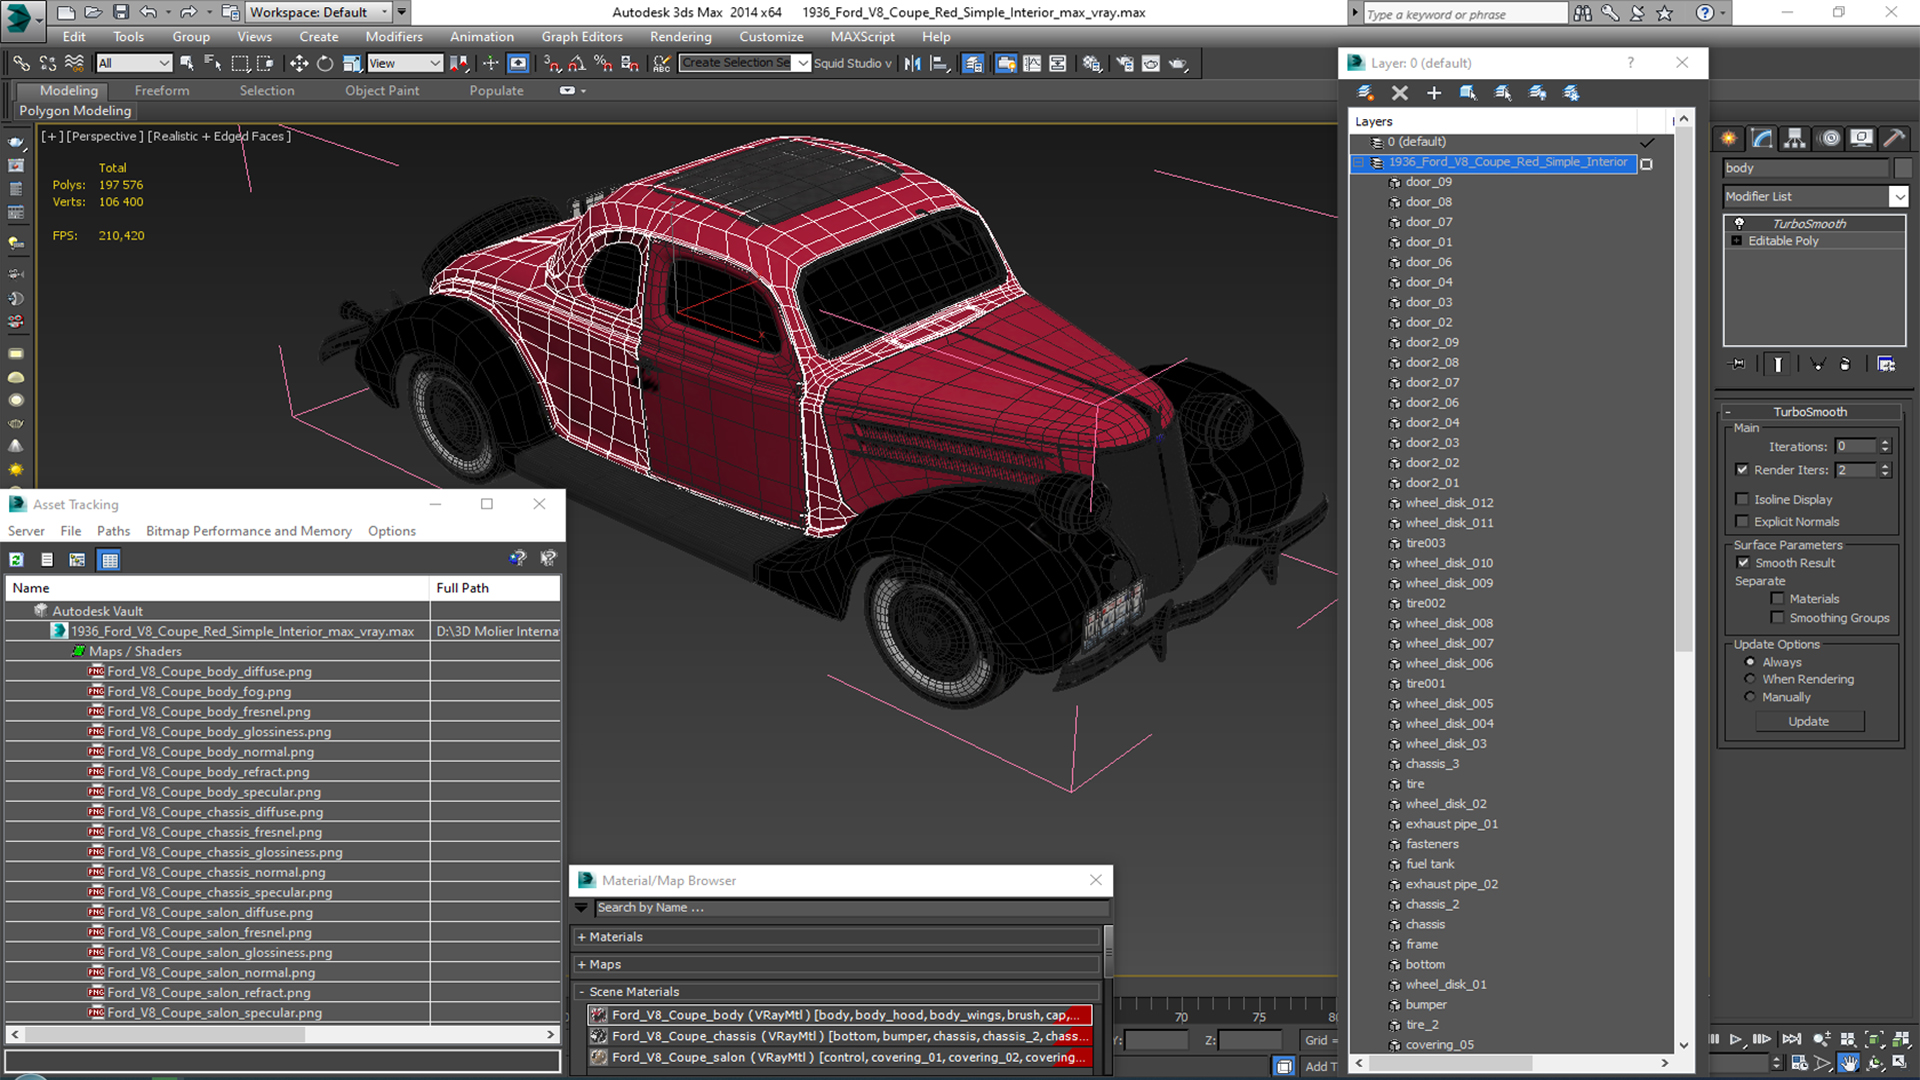Toggle TurboSmooth modifier lightbulb
This screenshot has width=1920, height=1080.
point(1739,223)
